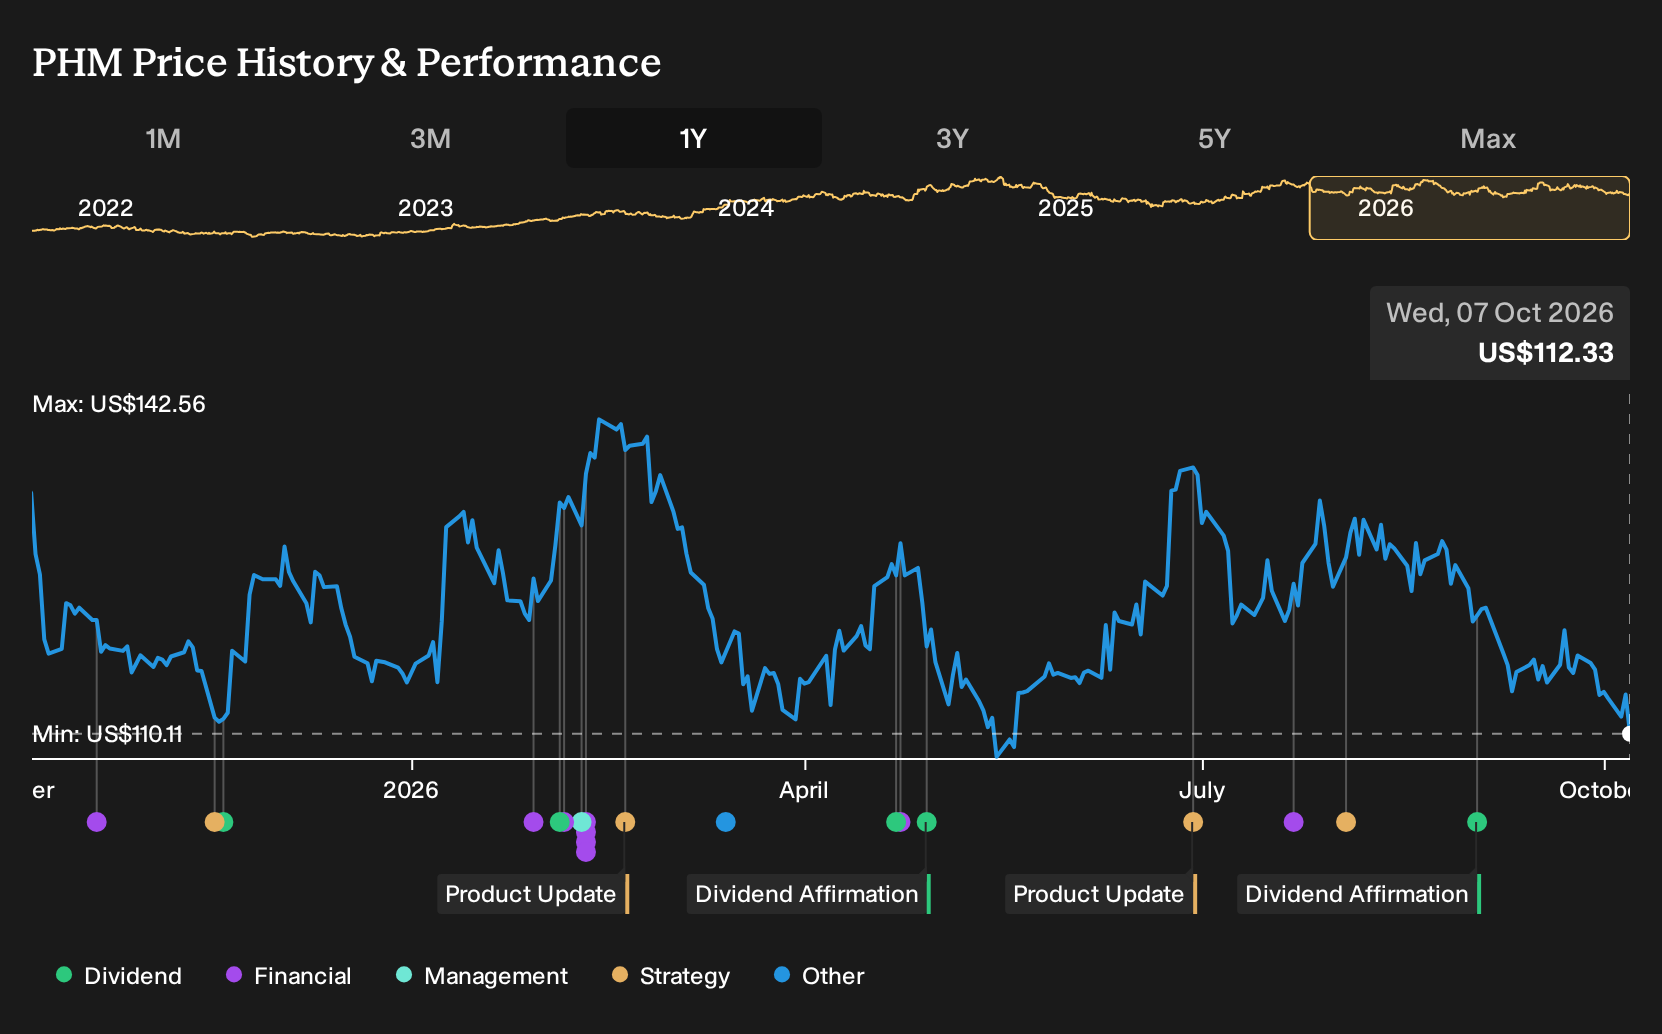Toggle the Dividend legend filter
The image size is (1662, 1034).
[119, 976]
